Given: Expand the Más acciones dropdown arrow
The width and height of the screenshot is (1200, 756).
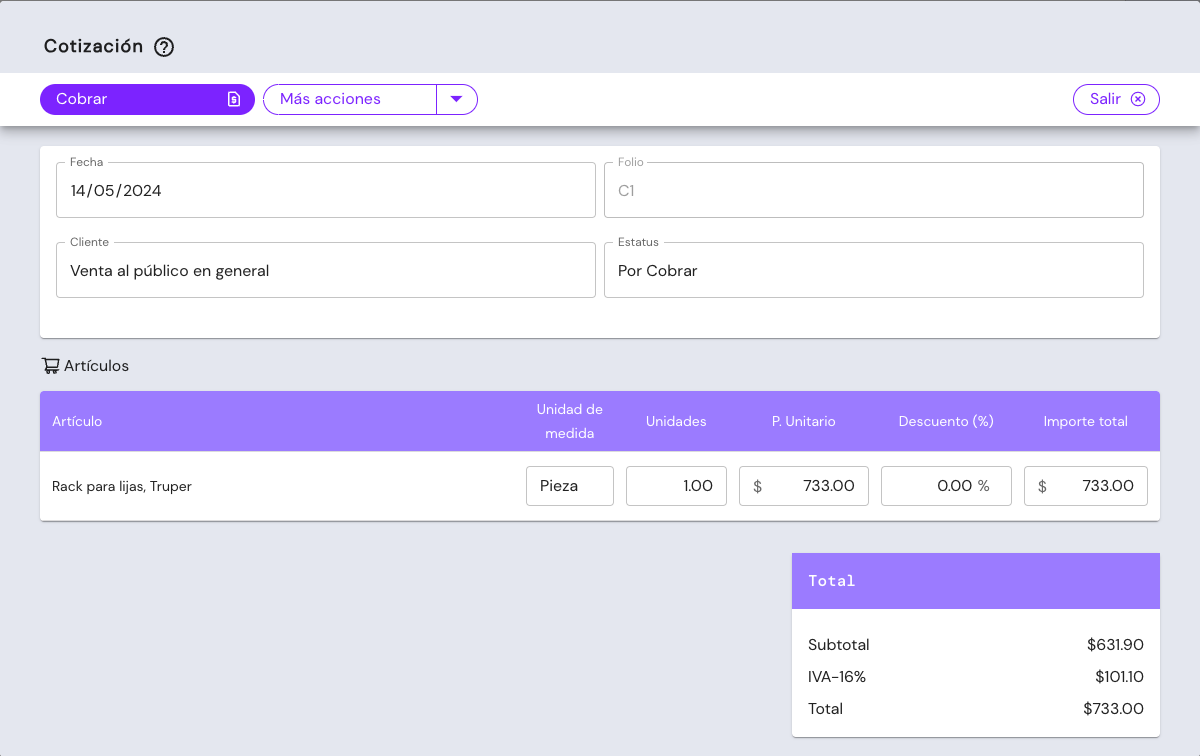Looking at the screenshot, I should [457, 99].
